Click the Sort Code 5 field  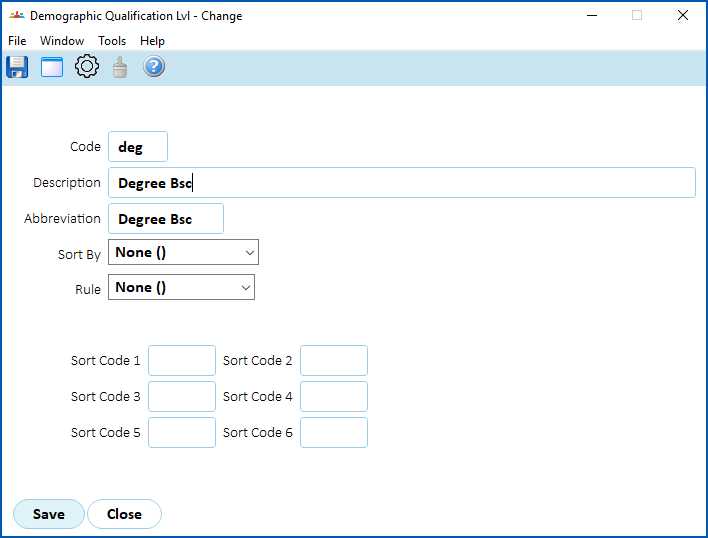(182, 433)
